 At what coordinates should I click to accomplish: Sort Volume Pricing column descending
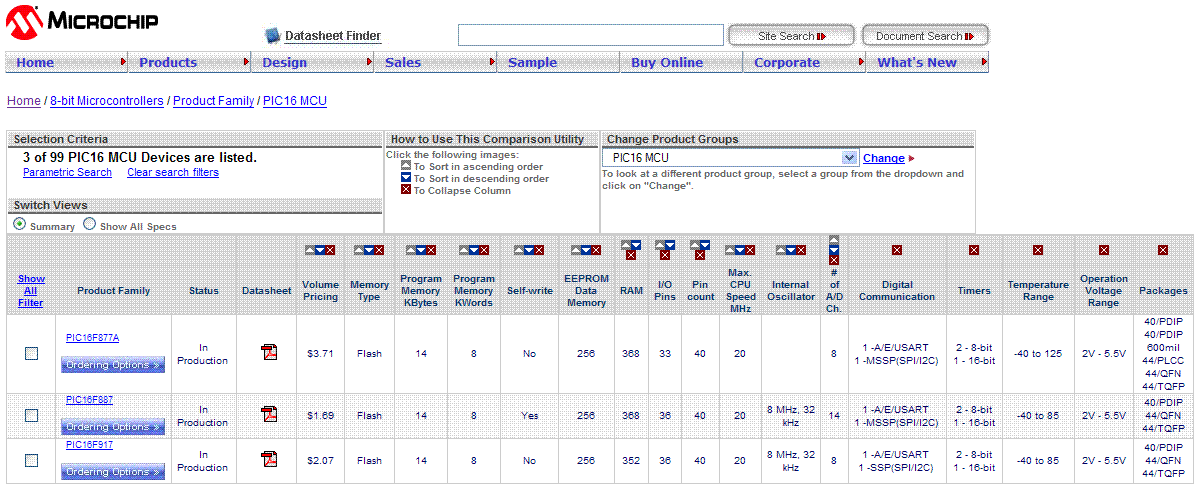point(319,250)
